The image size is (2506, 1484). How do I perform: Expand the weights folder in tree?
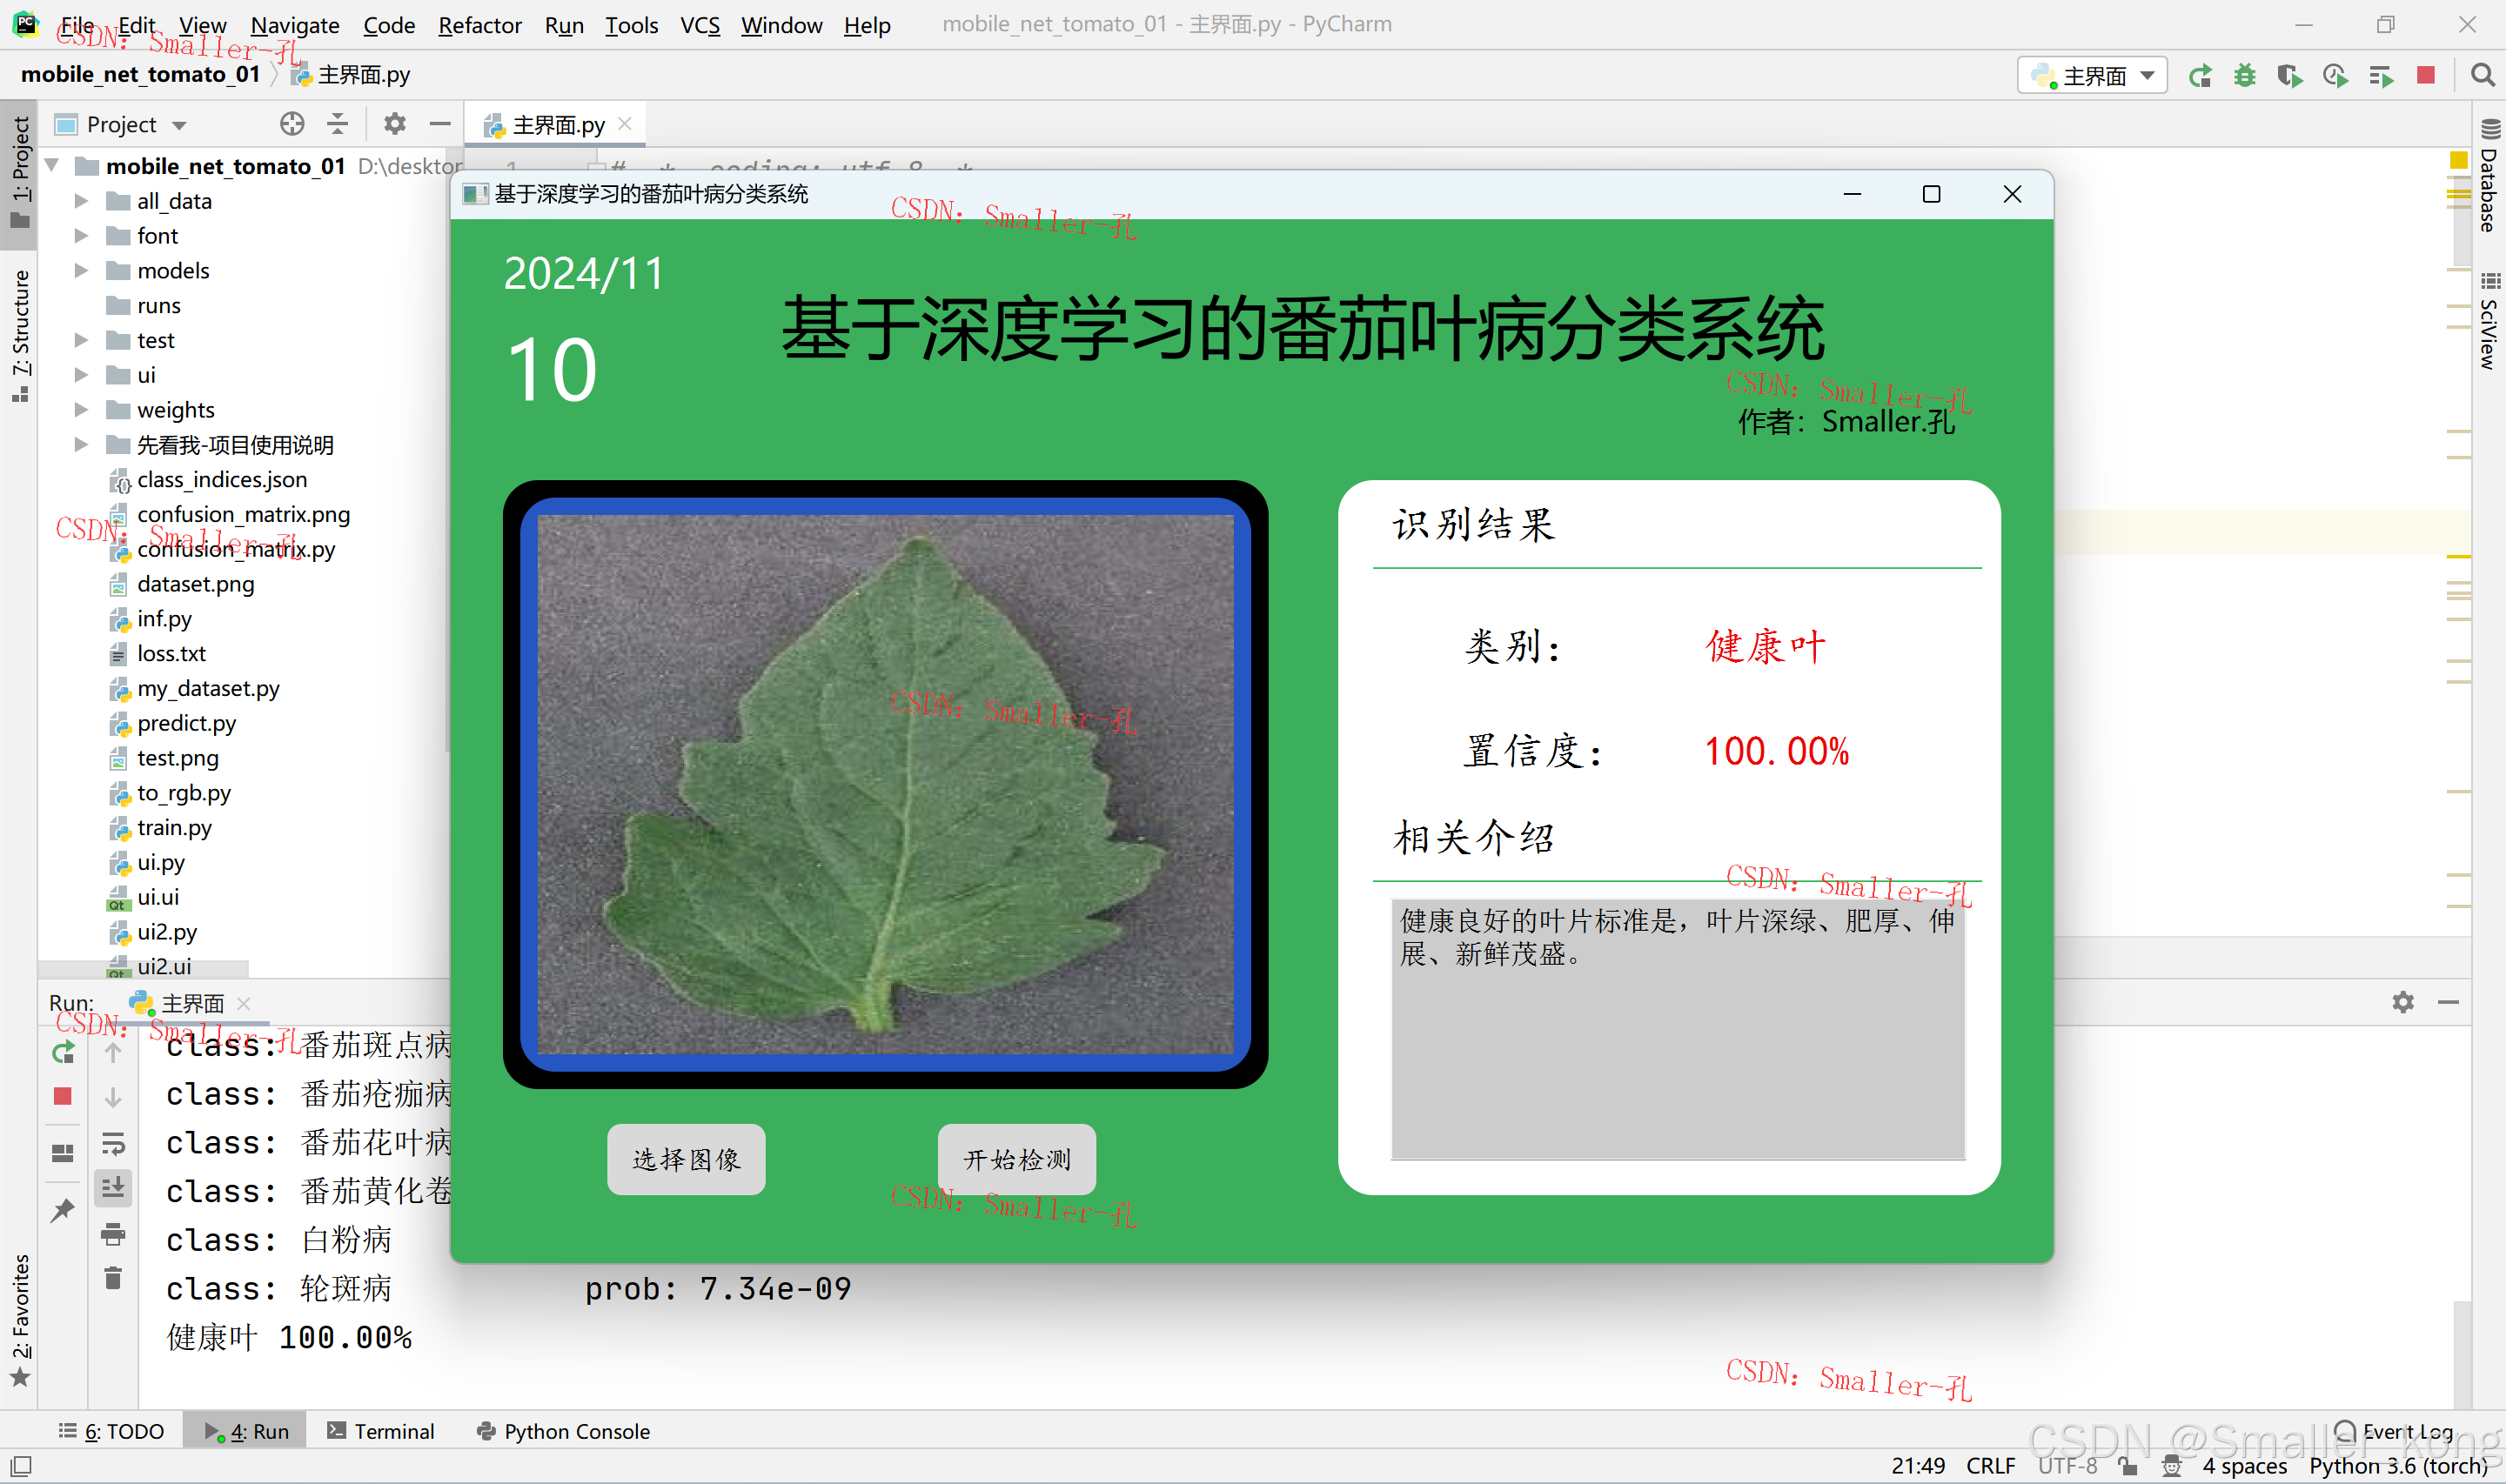(81, 410)
